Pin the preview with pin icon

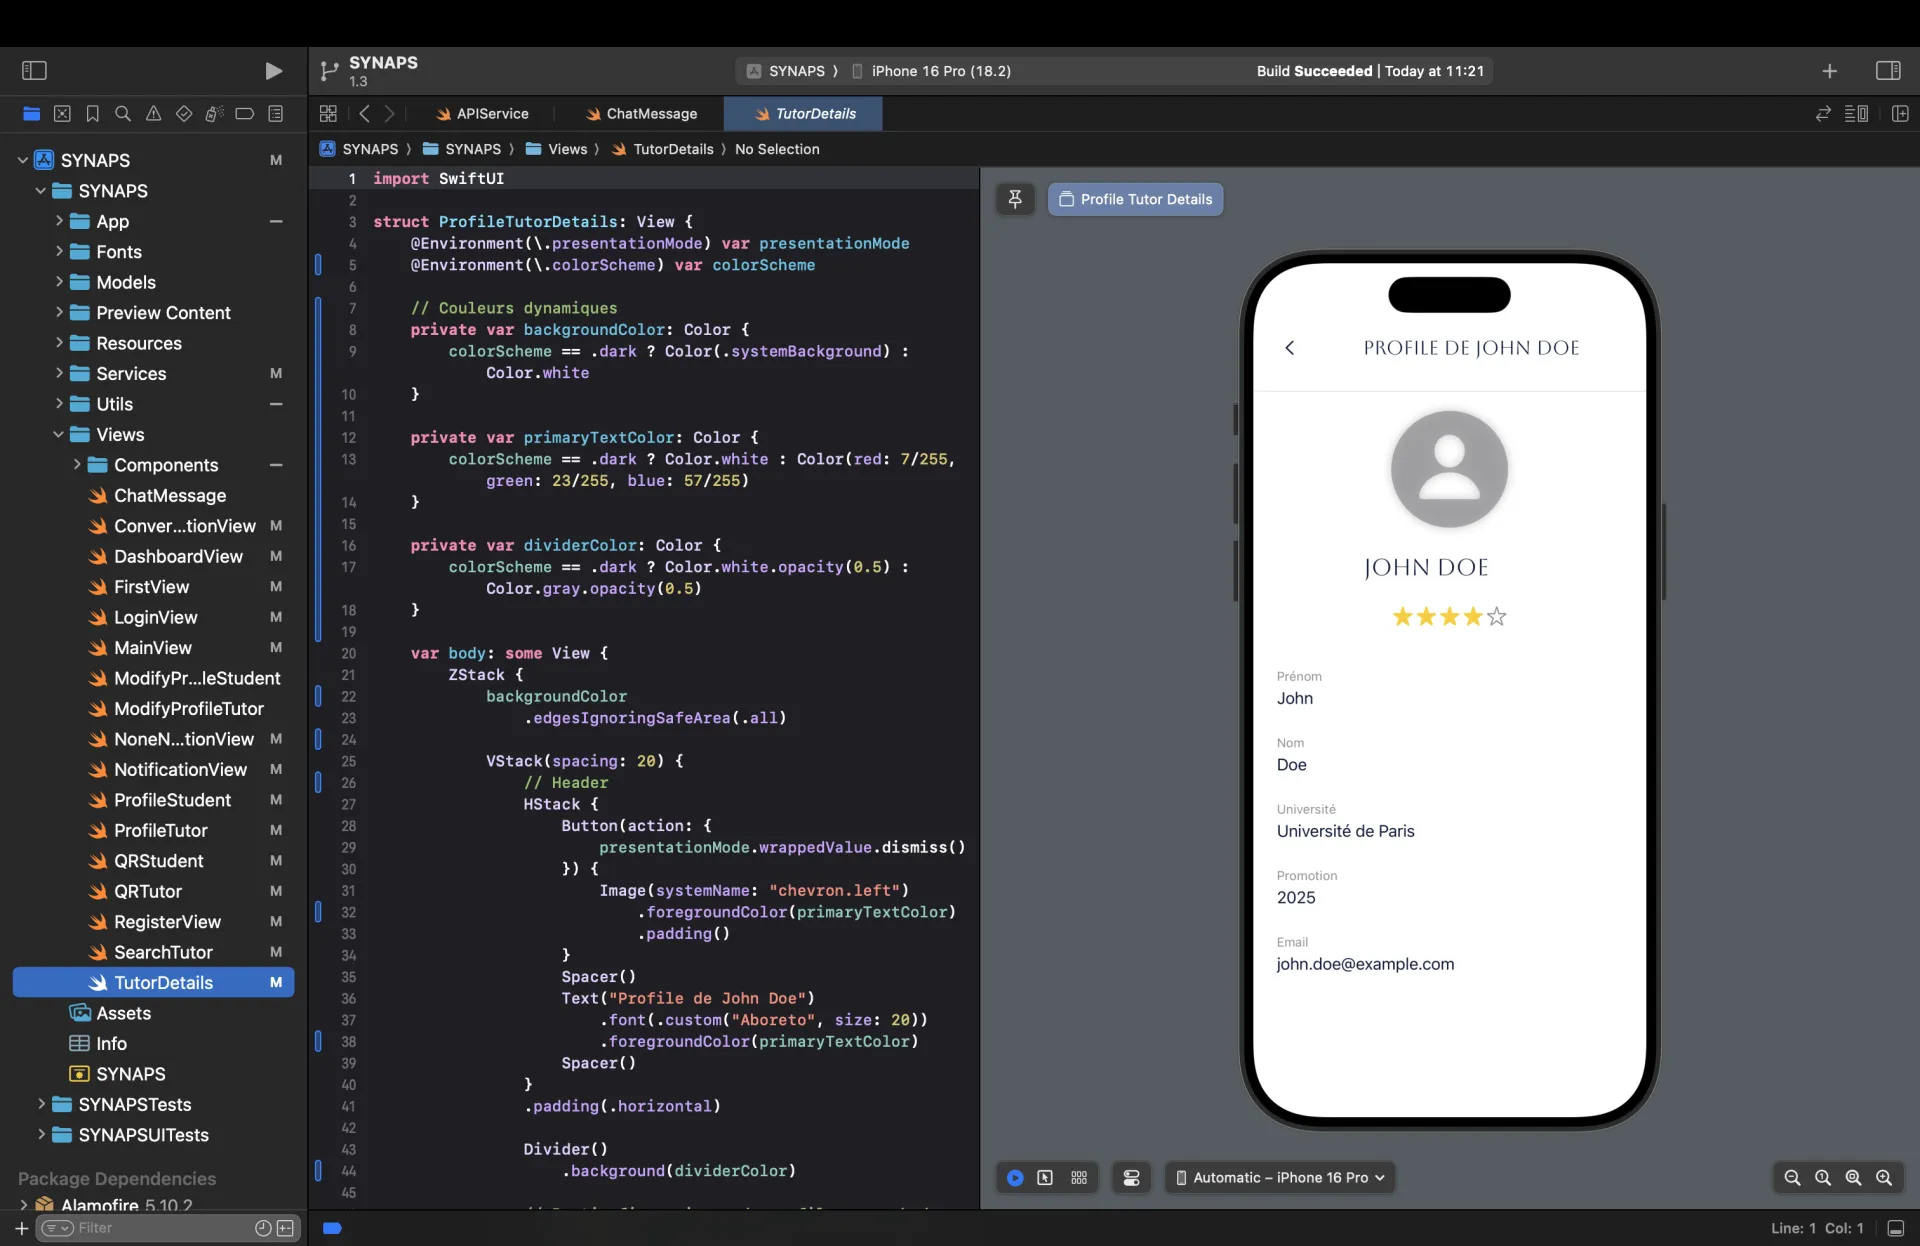coord(1014,199)
